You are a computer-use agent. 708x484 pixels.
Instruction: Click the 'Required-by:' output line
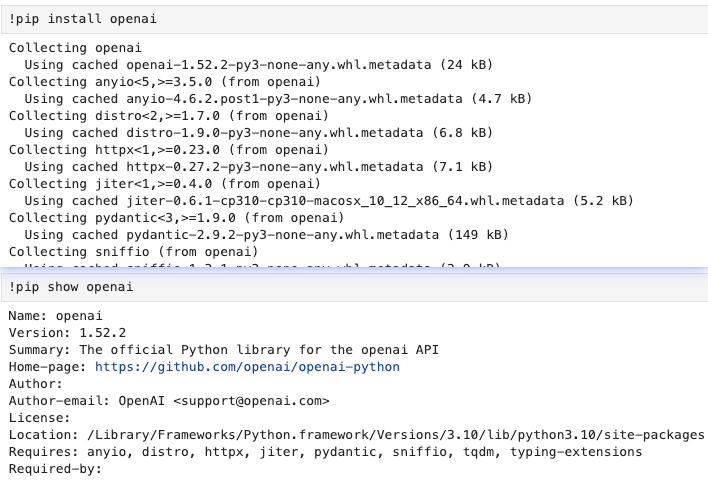coord(55,469)
